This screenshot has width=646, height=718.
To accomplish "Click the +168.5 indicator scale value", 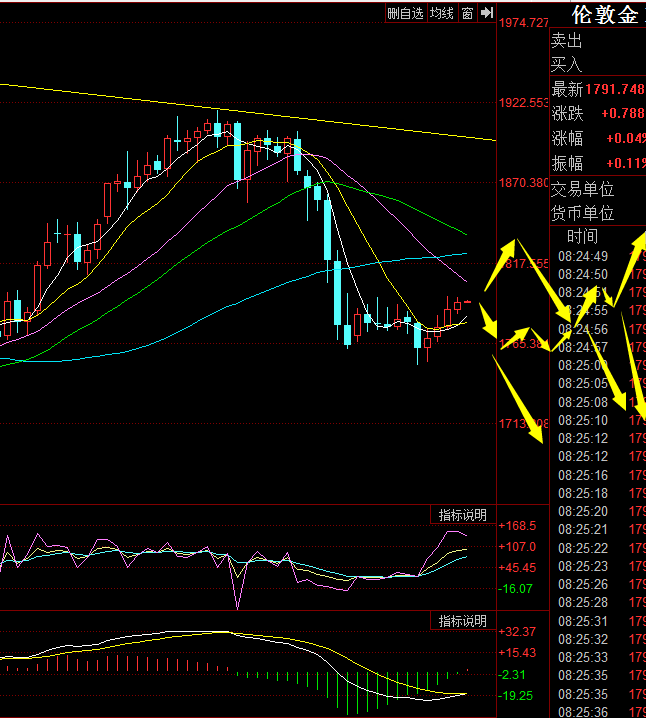I will [x=517, y=526].
